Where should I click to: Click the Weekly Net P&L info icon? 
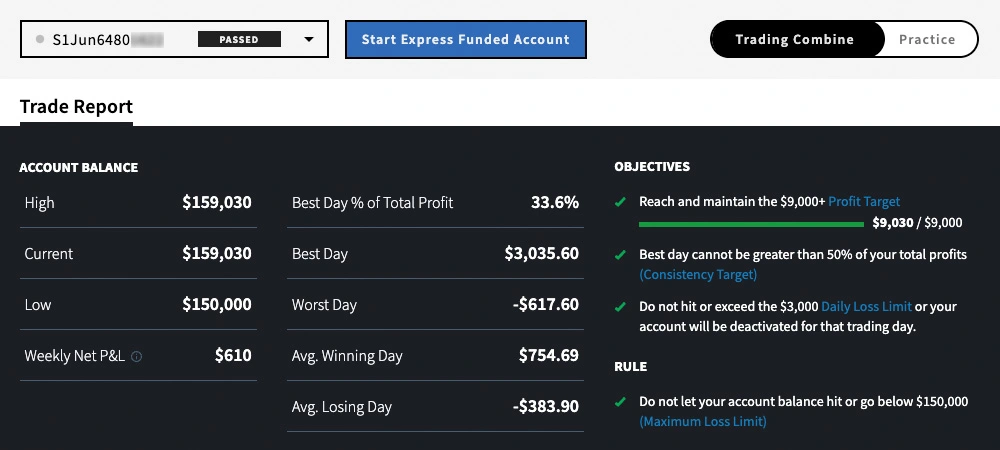[137, 356]
